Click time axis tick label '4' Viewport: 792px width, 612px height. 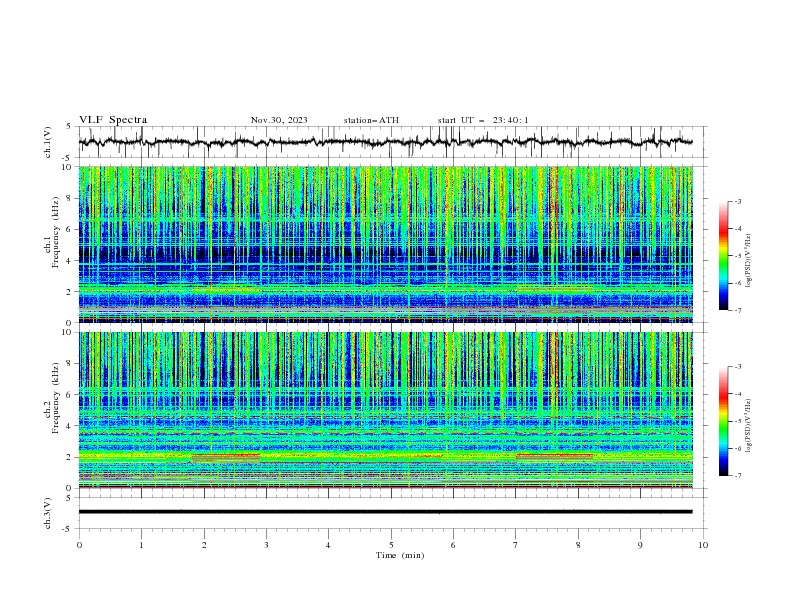pos(328,545)
